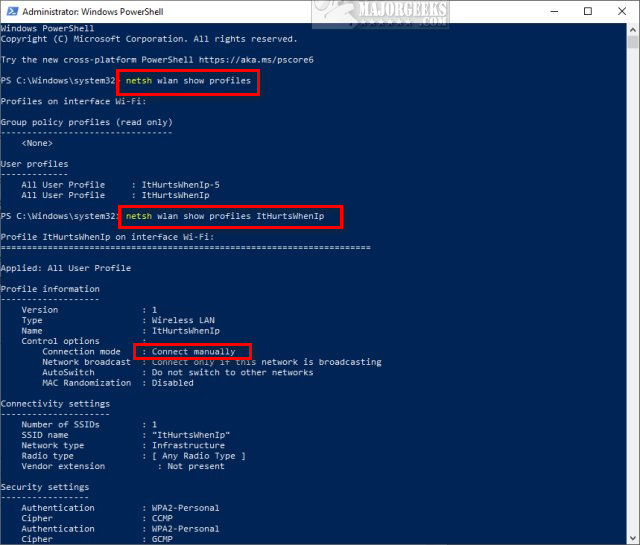Click the quoted SSID name "ItHurtsWhenIp"
Image resolution: width=640 pixels, height=545 pixels.
[191, 435]
